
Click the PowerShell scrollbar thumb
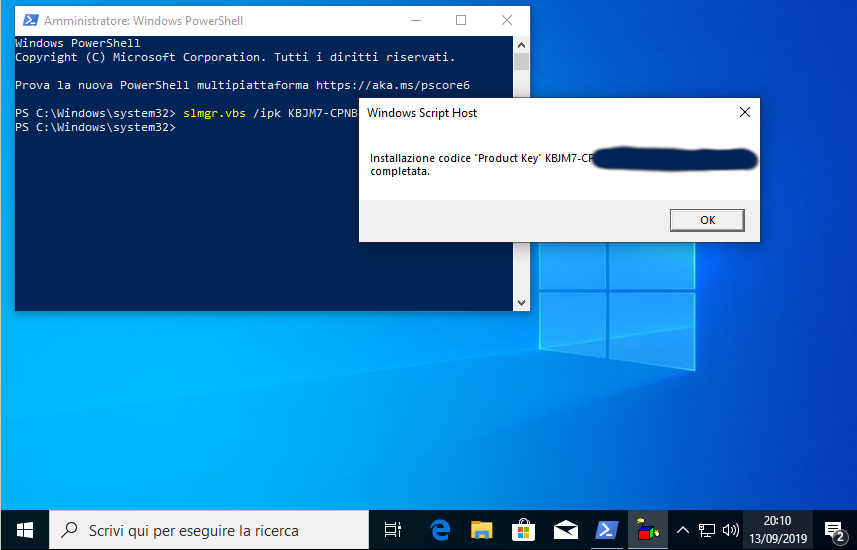pyautogui.click(x=521, y=61)
